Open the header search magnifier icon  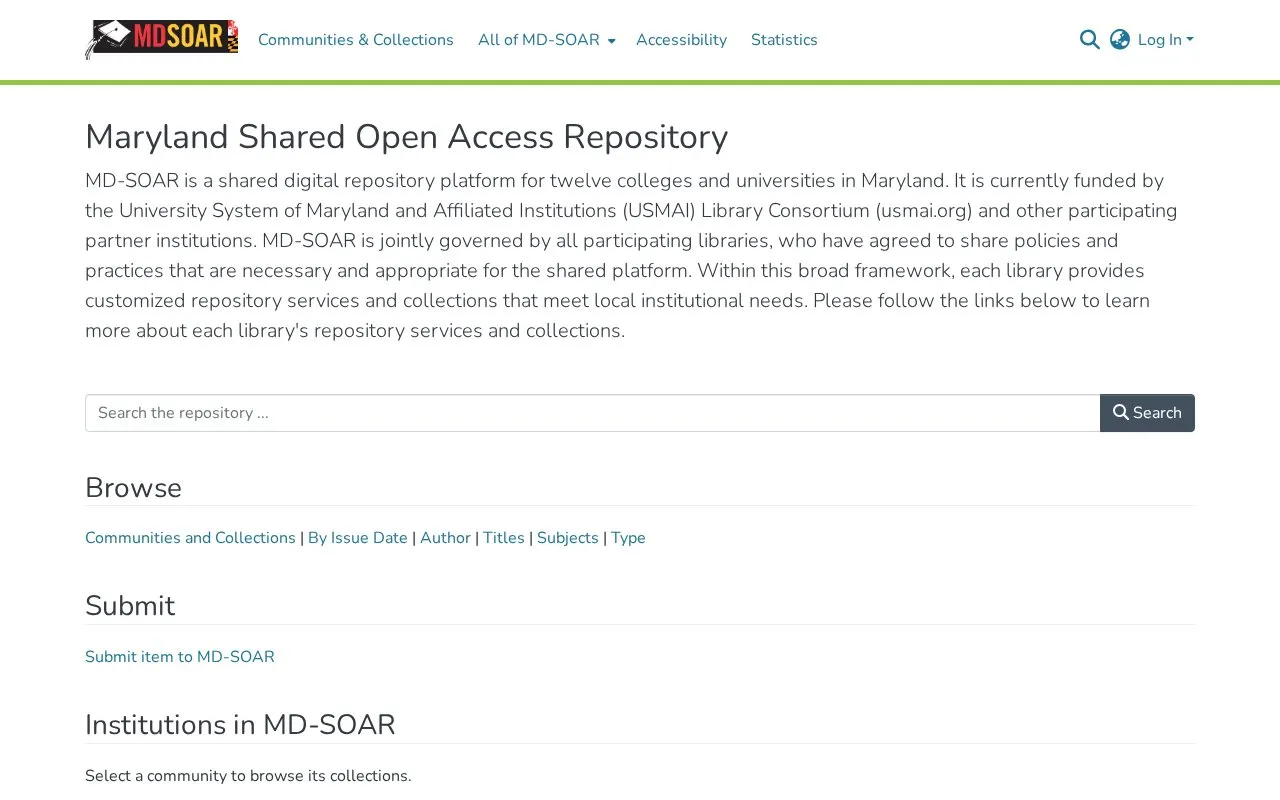(x=1090, y=40)
